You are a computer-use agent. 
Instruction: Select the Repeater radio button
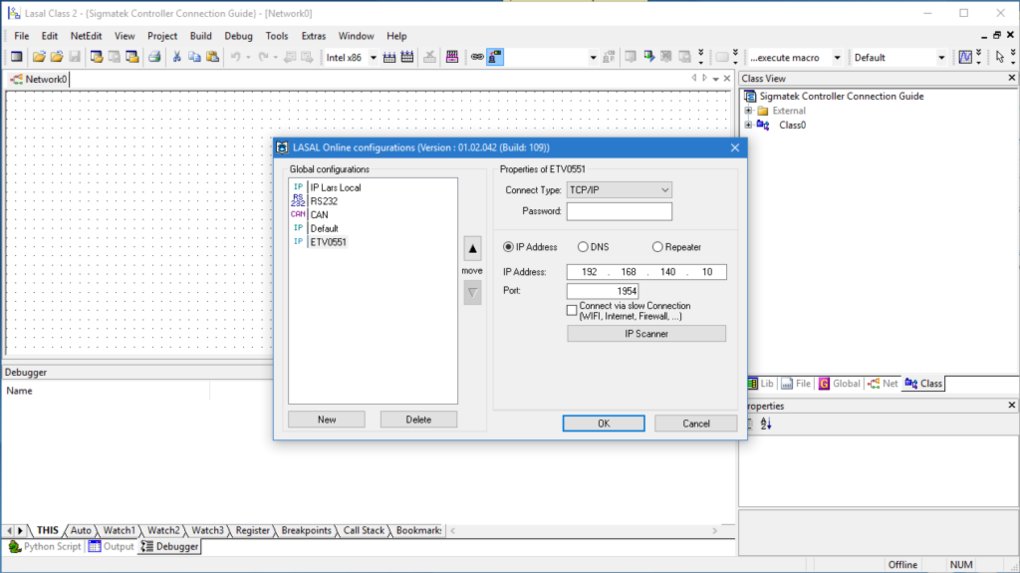pos(658,247)
